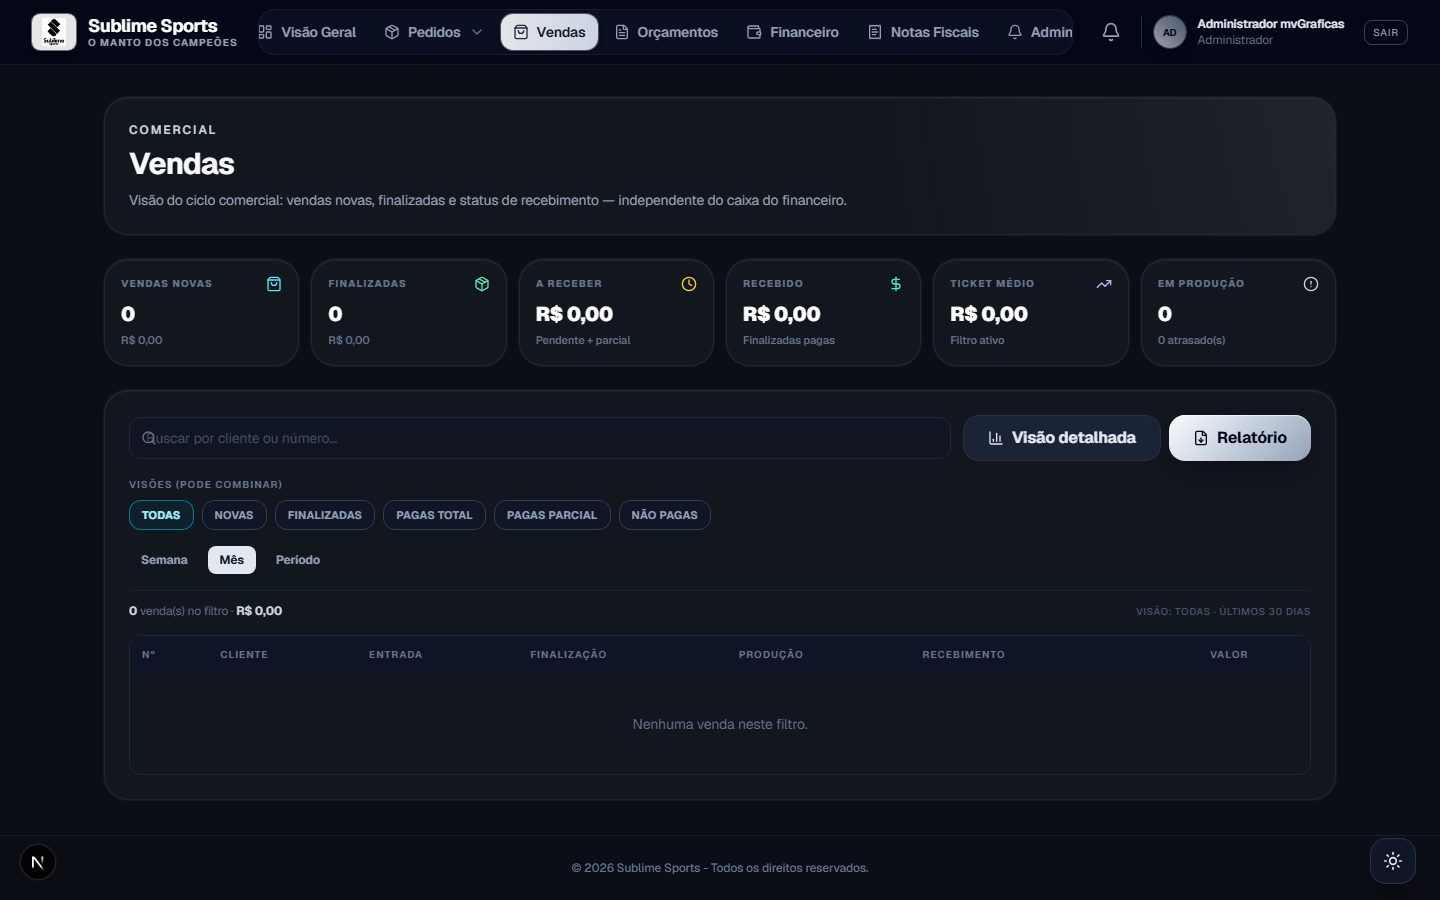Select the TODAS filter chip
Viewport: 1440px width, 900px height.
click(x=161, y=515)
